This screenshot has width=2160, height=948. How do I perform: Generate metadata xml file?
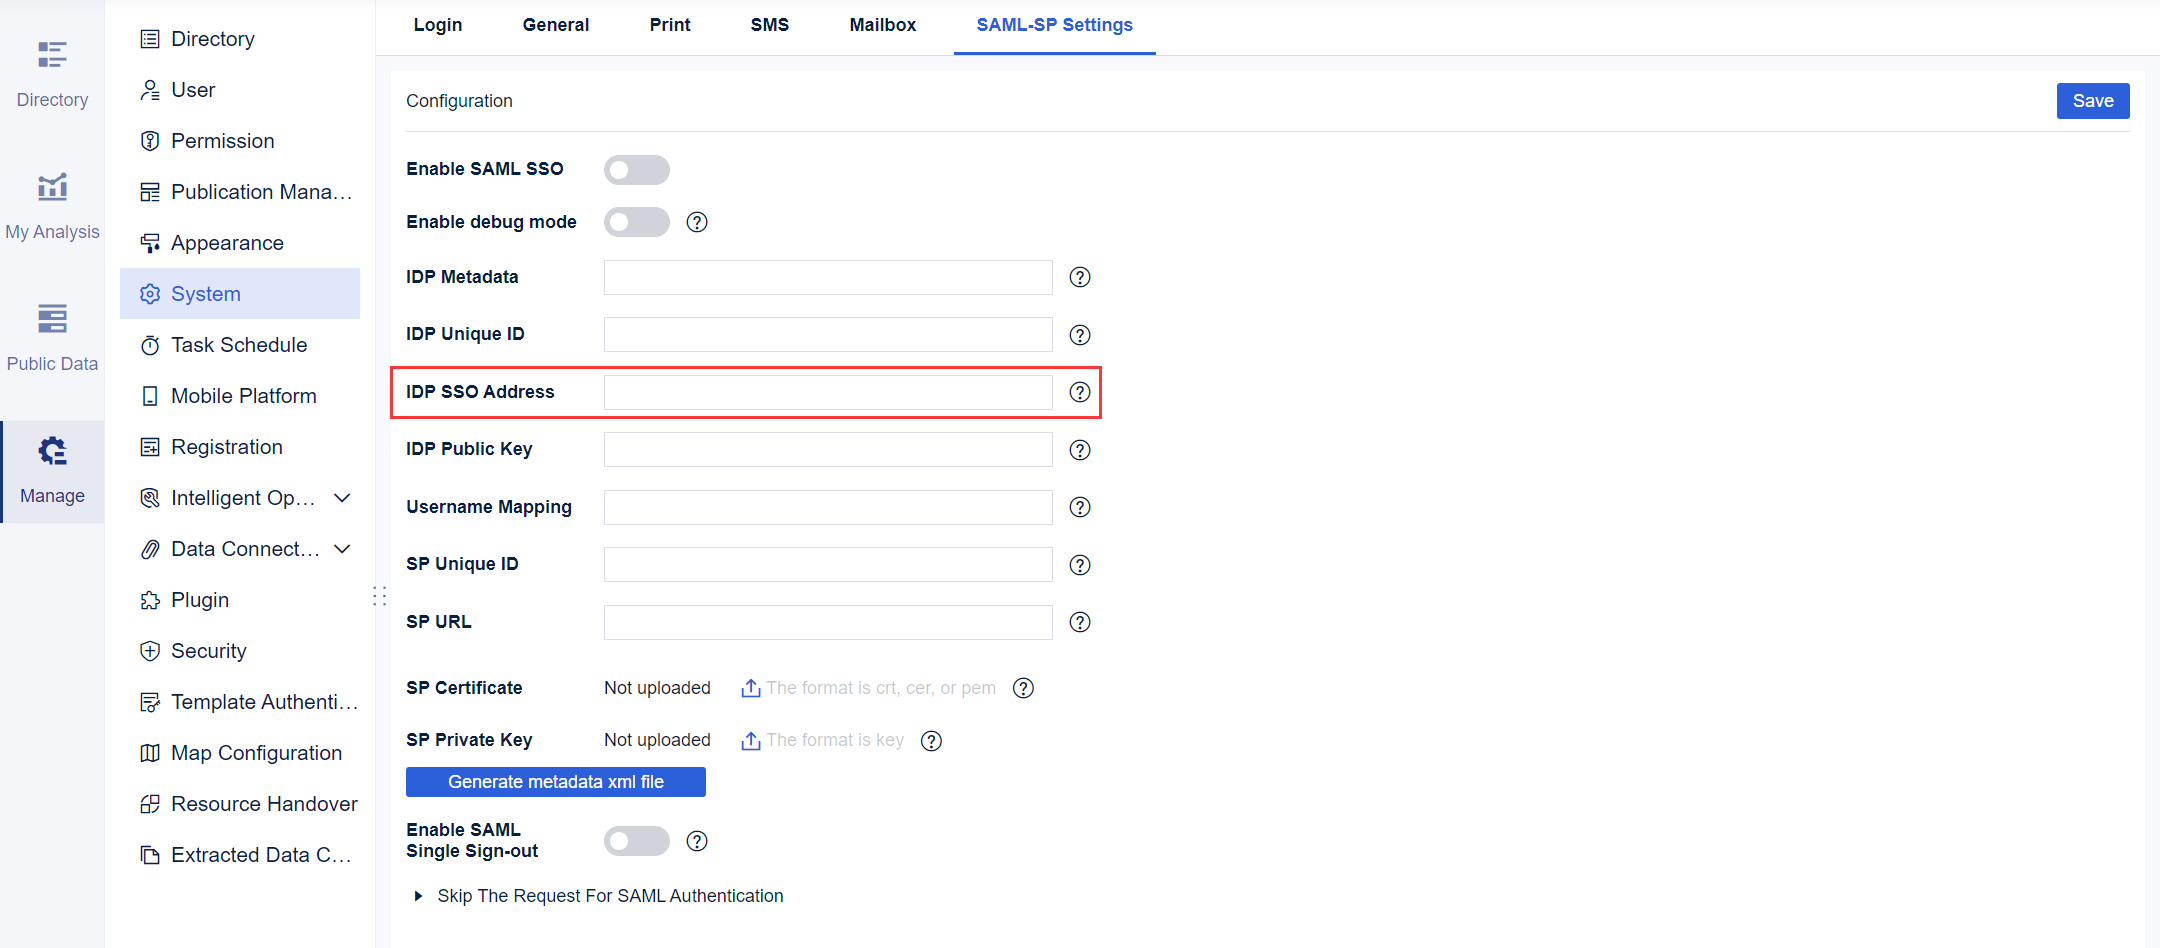(555, 781)
